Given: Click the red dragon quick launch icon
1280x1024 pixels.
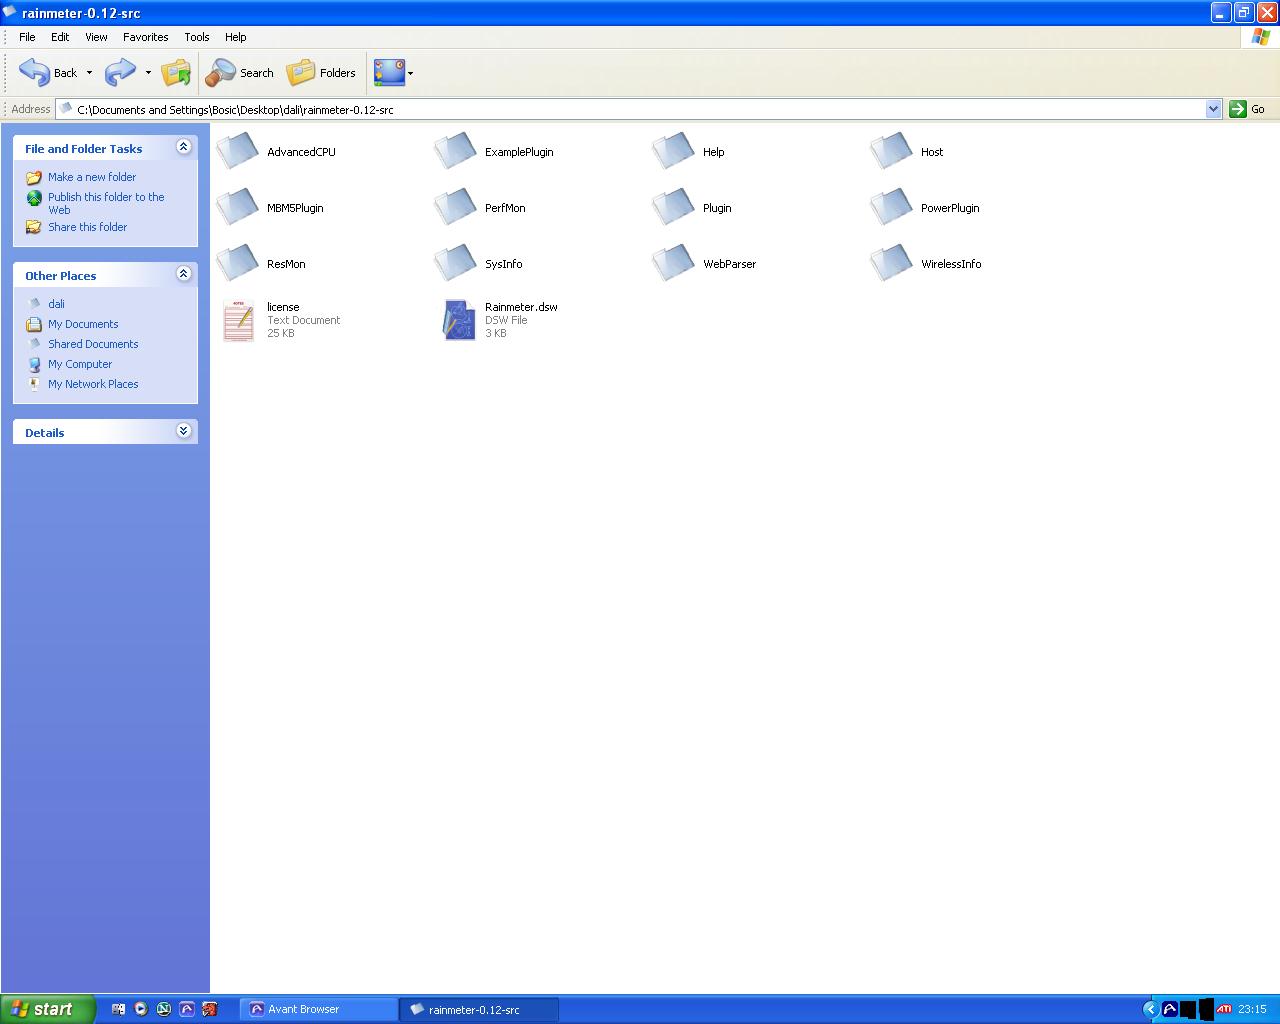Looking at the screenshot, I should coord(210,1009).
